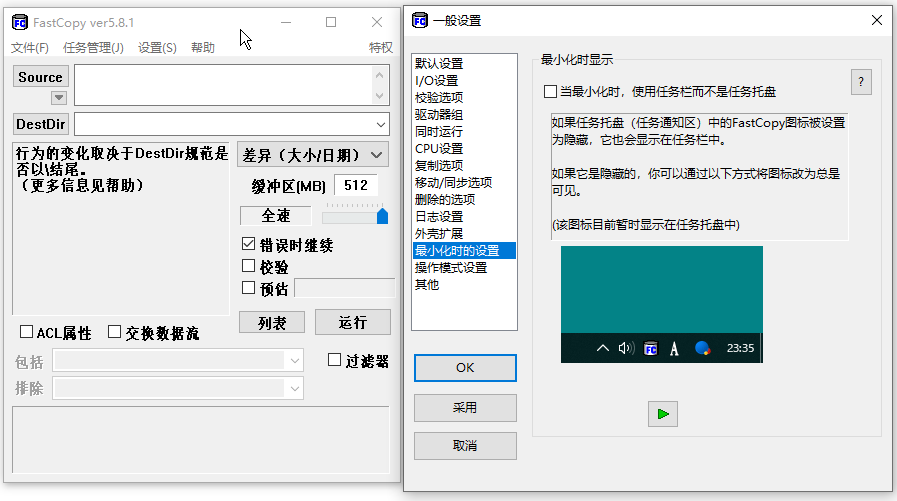Toggle 错误时继续 checkbox
Viewport: 897px width, 501px height.
point(248,244)
